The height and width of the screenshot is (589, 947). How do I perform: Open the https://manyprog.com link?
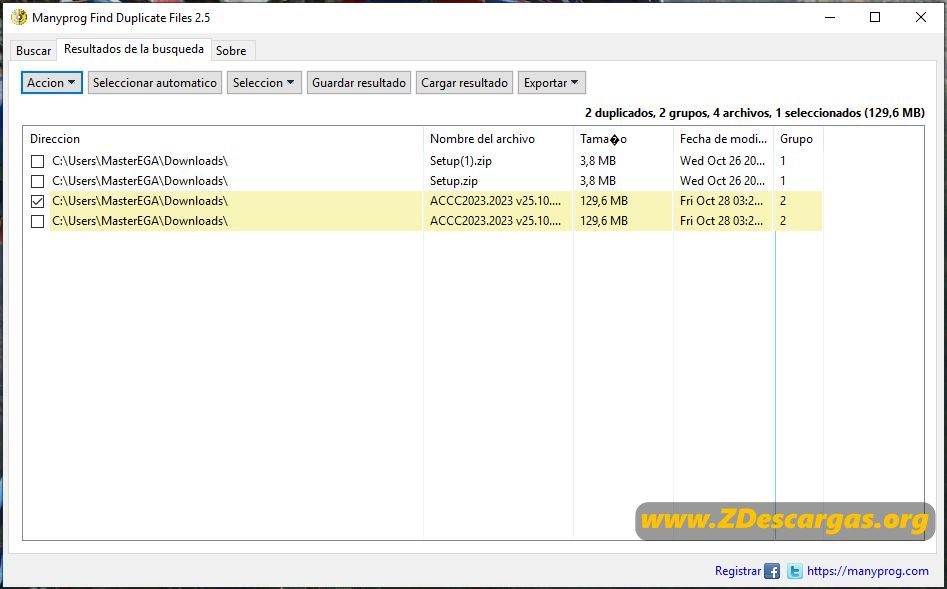[868, 571]
